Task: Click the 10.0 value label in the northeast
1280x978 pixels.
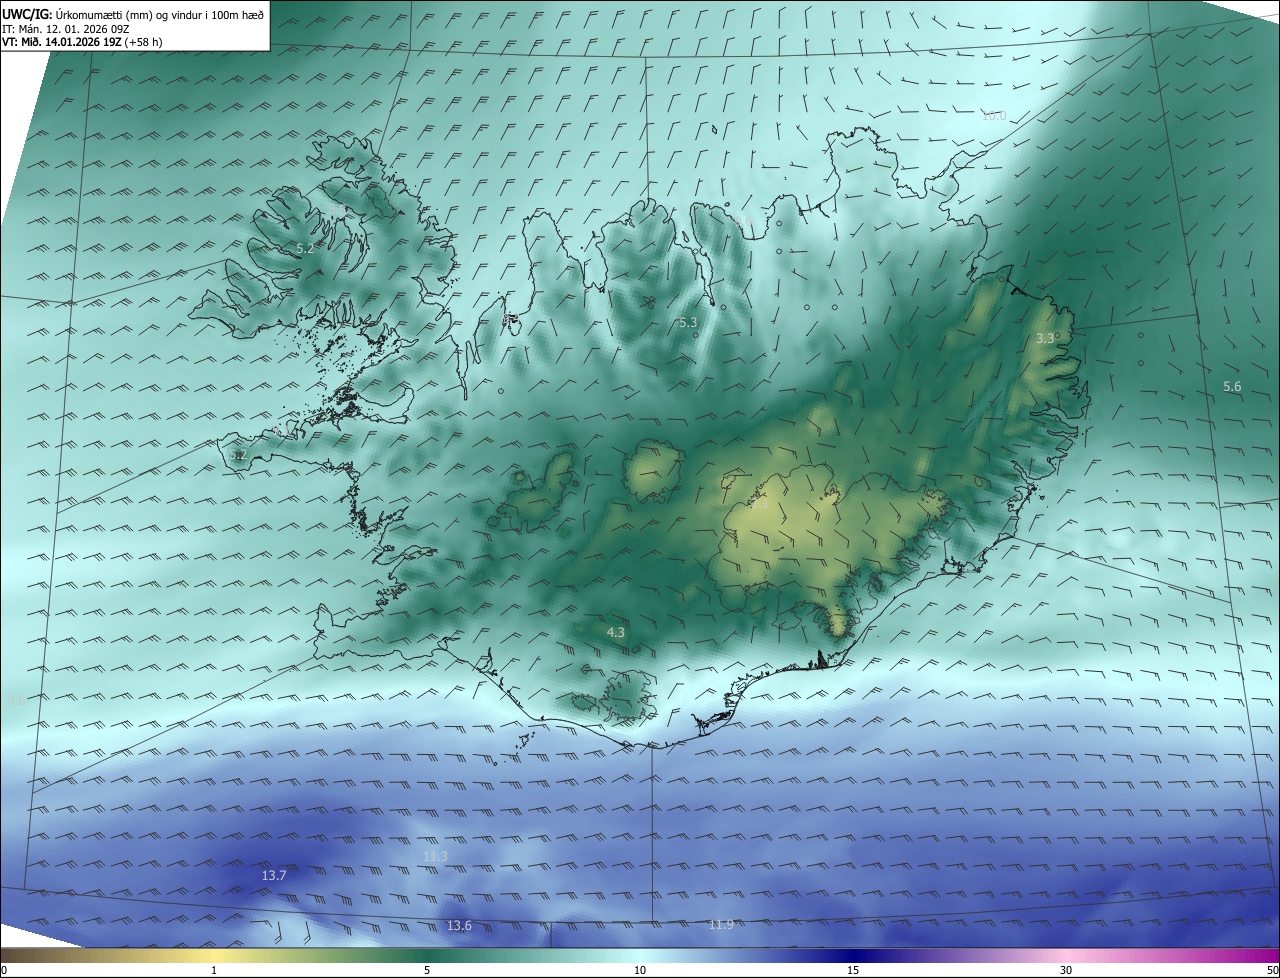Action: pos(994,116)
